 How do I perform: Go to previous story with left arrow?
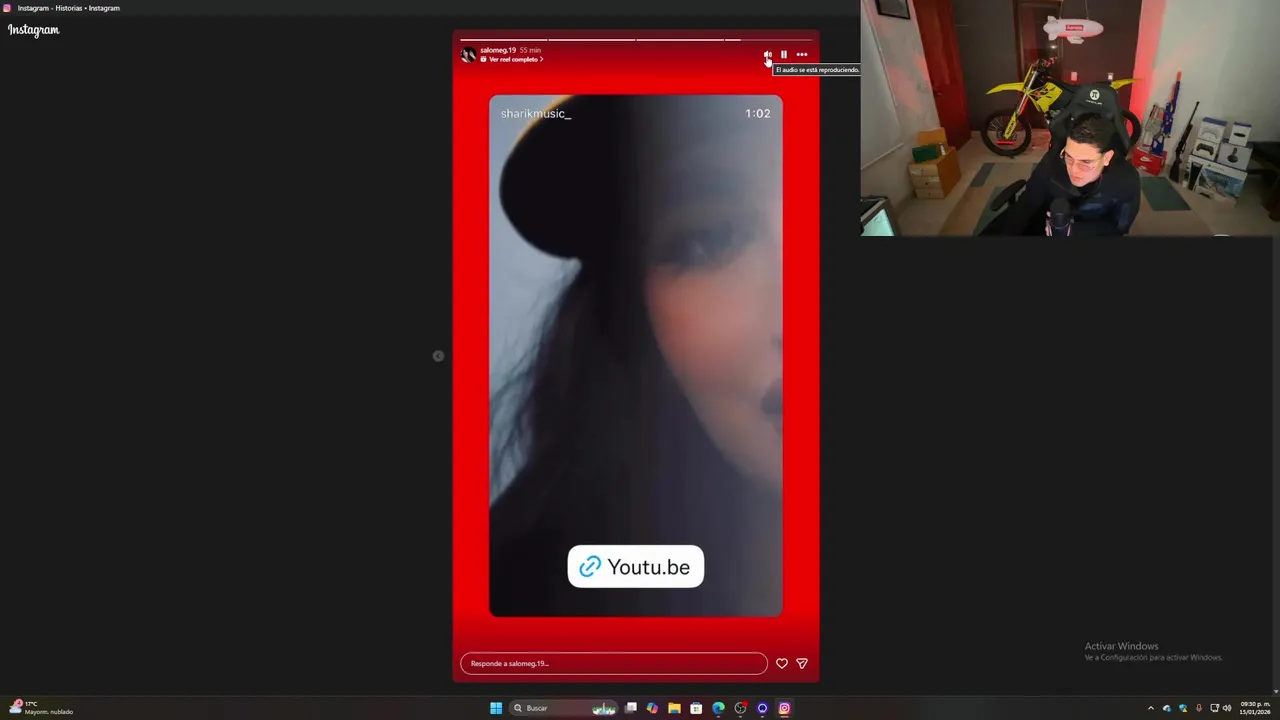[438, 356]
